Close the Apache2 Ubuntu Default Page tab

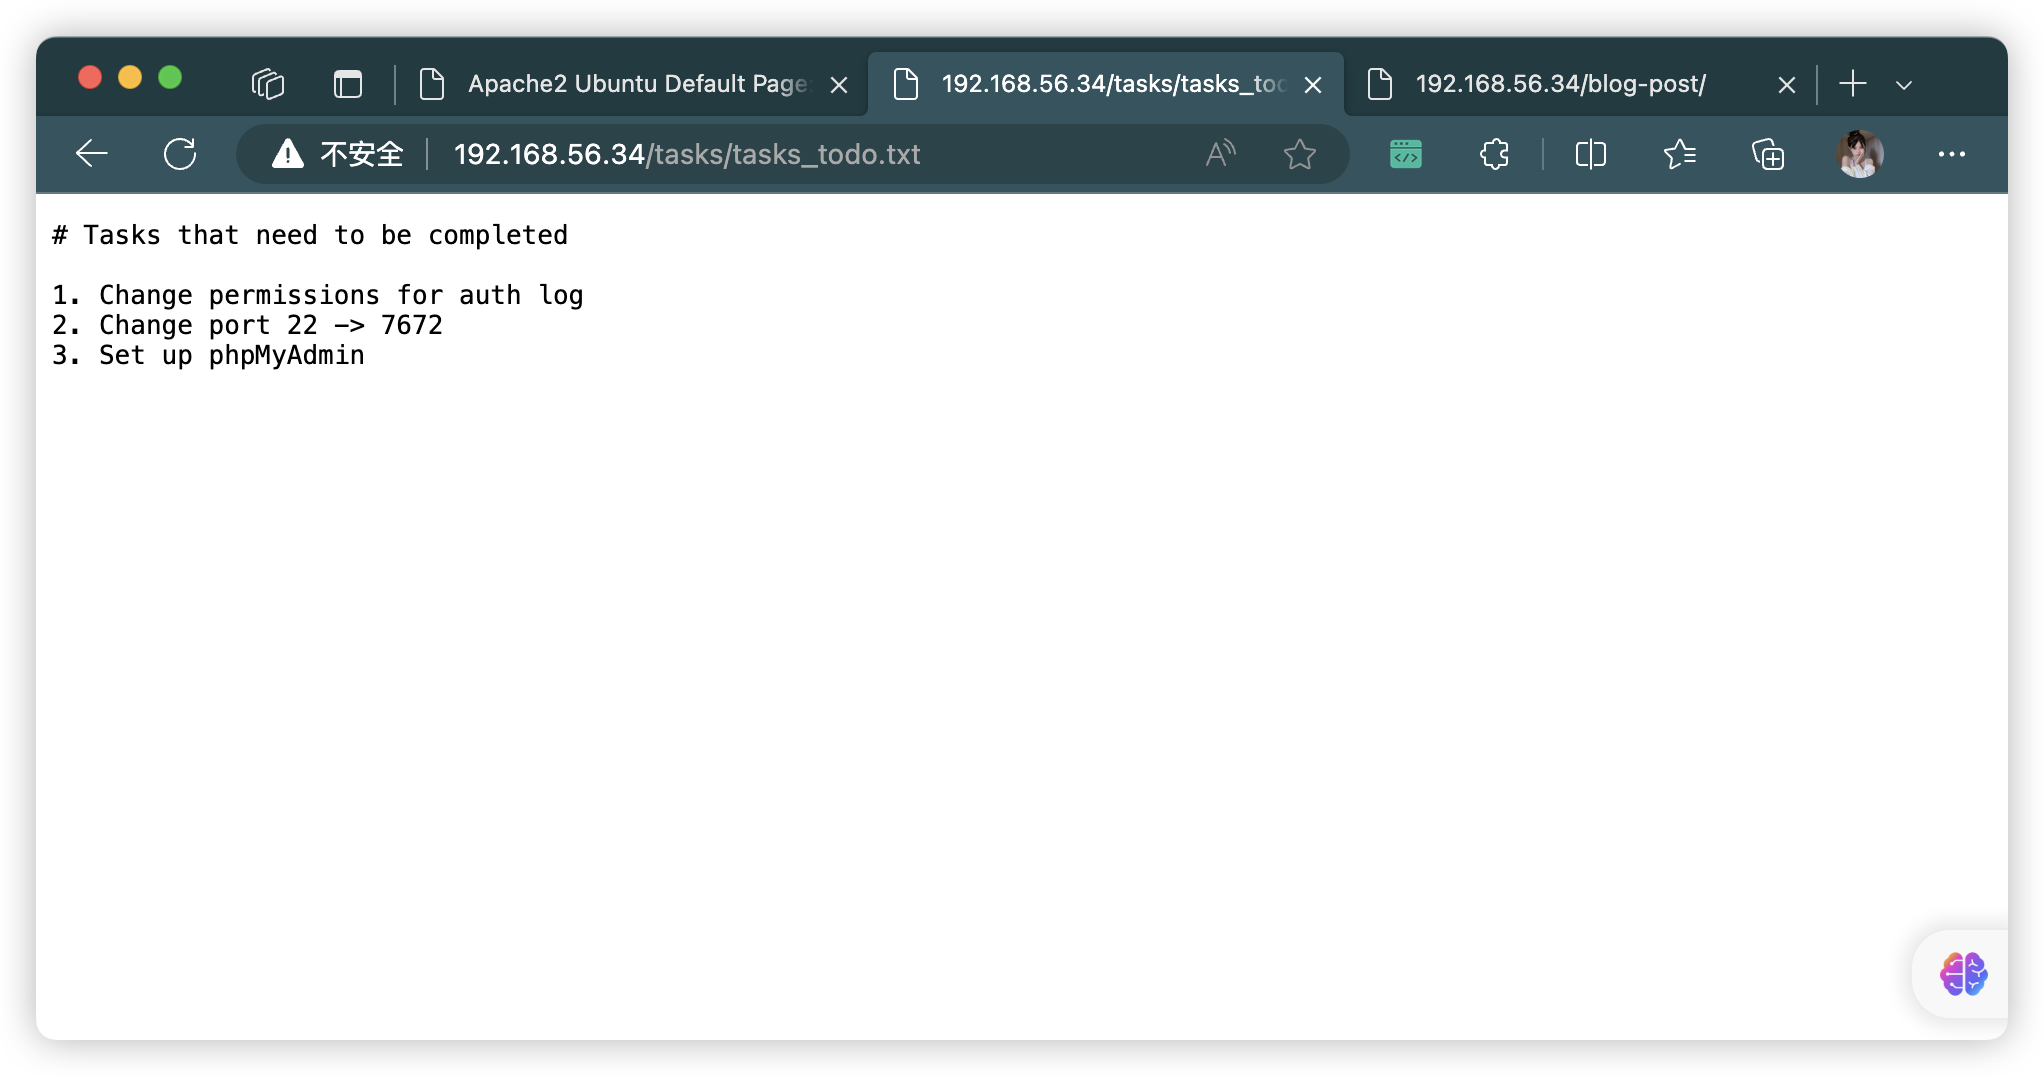839,85
